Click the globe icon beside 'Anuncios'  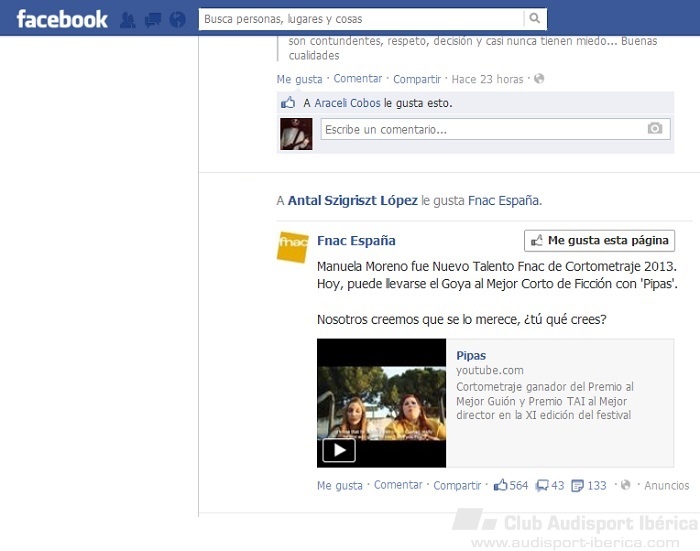tap(625, 485)
